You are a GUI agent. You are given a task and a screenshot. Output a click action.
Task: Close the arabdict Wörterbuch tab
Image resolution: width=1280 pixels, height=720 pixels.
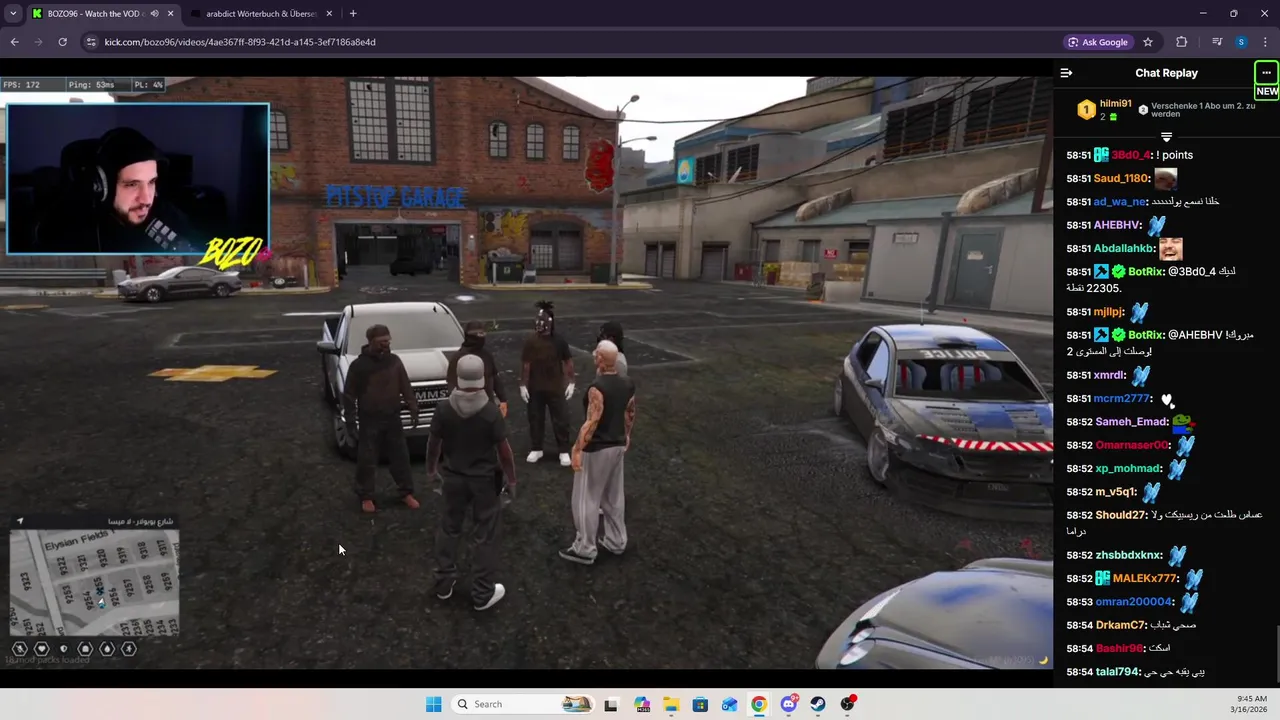coord(329,14)
